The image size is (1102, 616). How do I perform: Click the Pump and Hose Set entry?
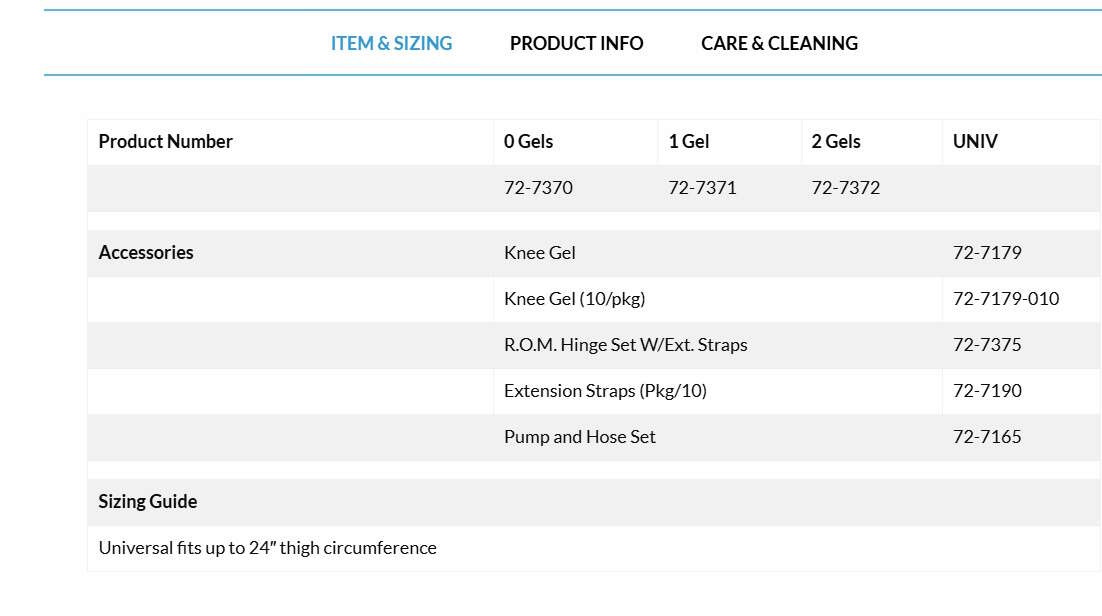pyautogui.click(x=579, y=437)
